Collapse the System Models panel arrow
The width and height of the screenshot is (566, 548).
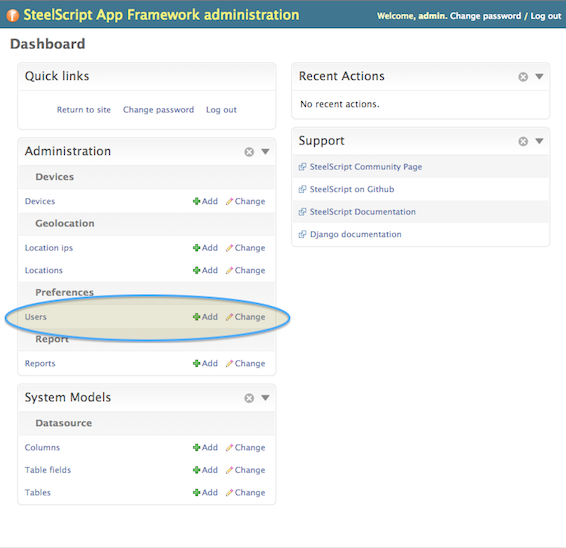tap(265, 398)
